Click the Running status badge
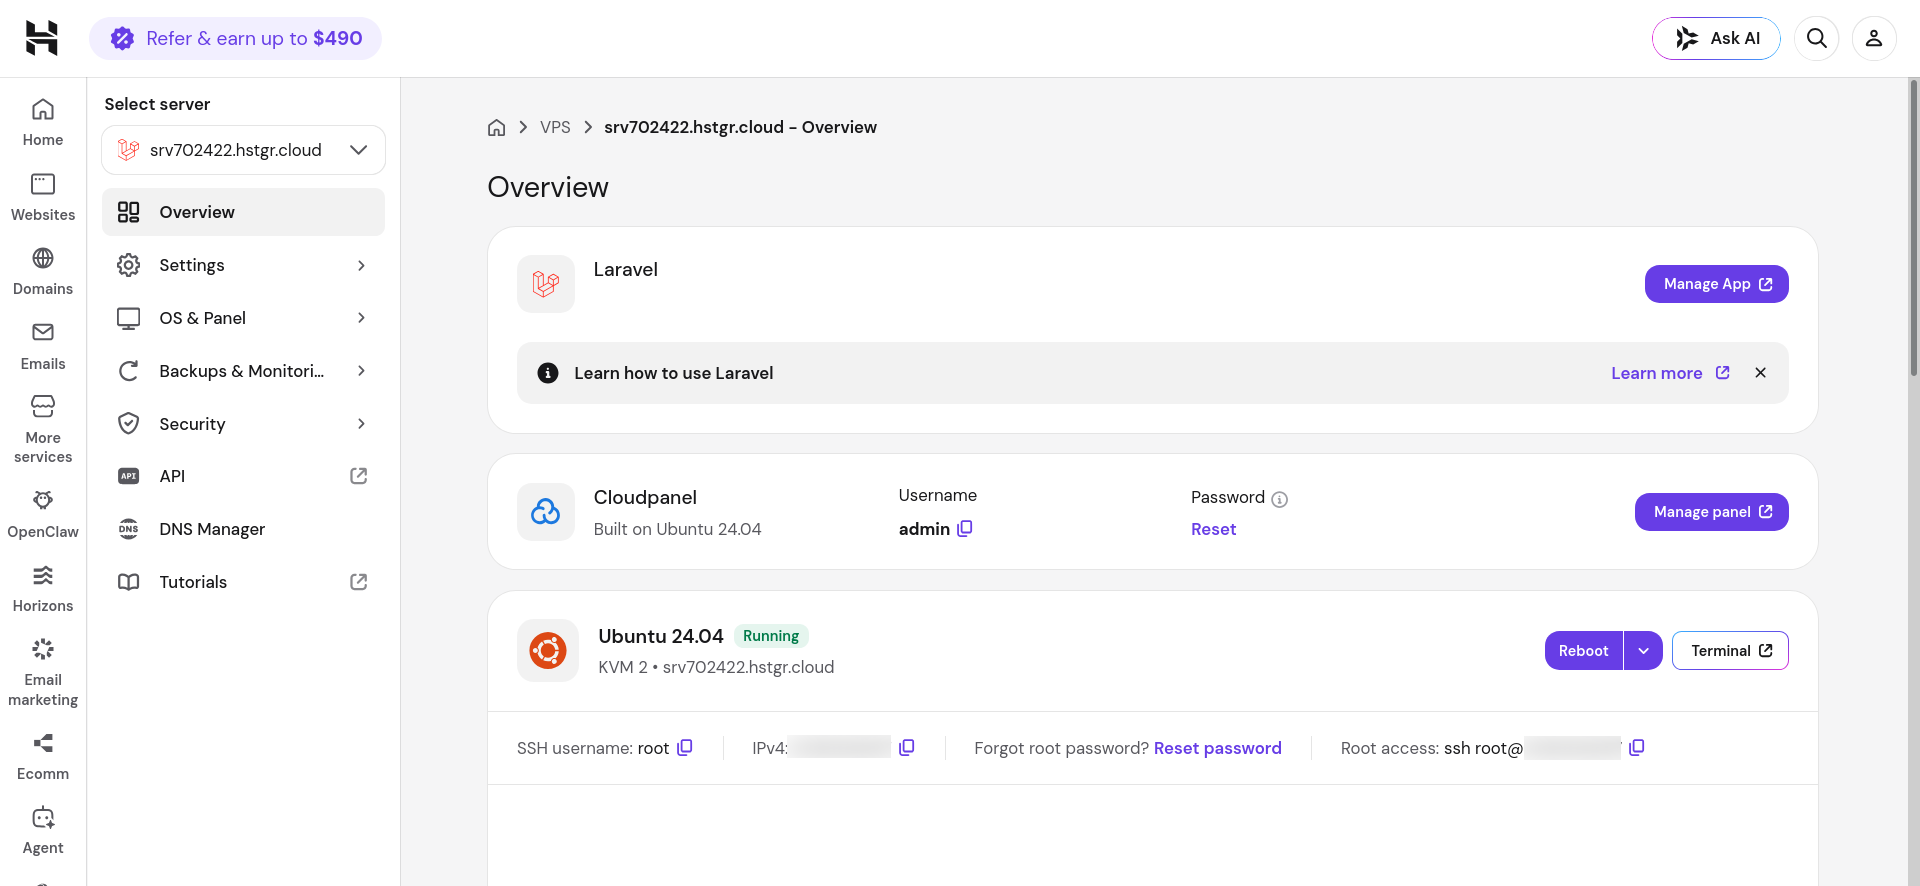The height and width of the screenshot is (886, 1920). (x=771, y=636)
